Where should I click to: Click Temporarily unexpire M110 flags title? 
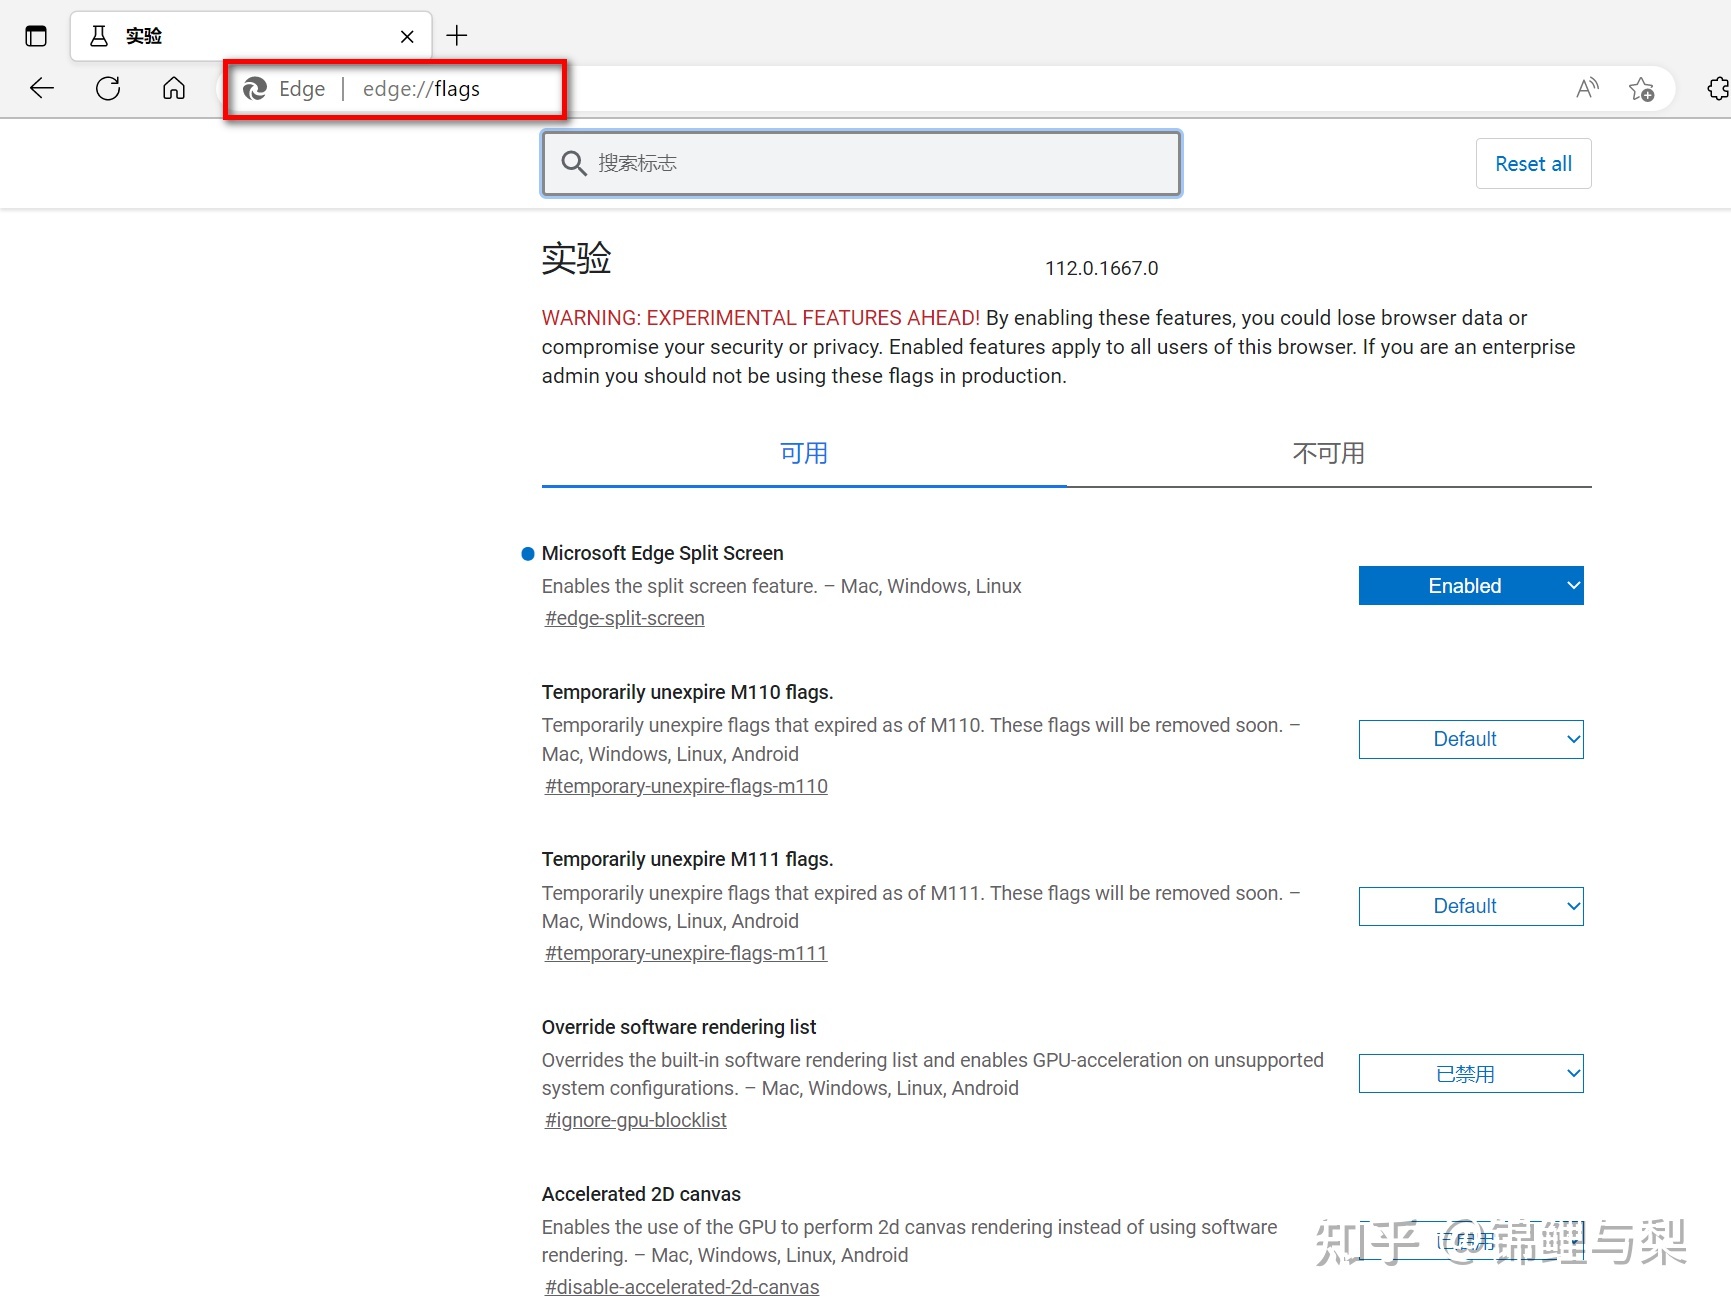(688, 692)
